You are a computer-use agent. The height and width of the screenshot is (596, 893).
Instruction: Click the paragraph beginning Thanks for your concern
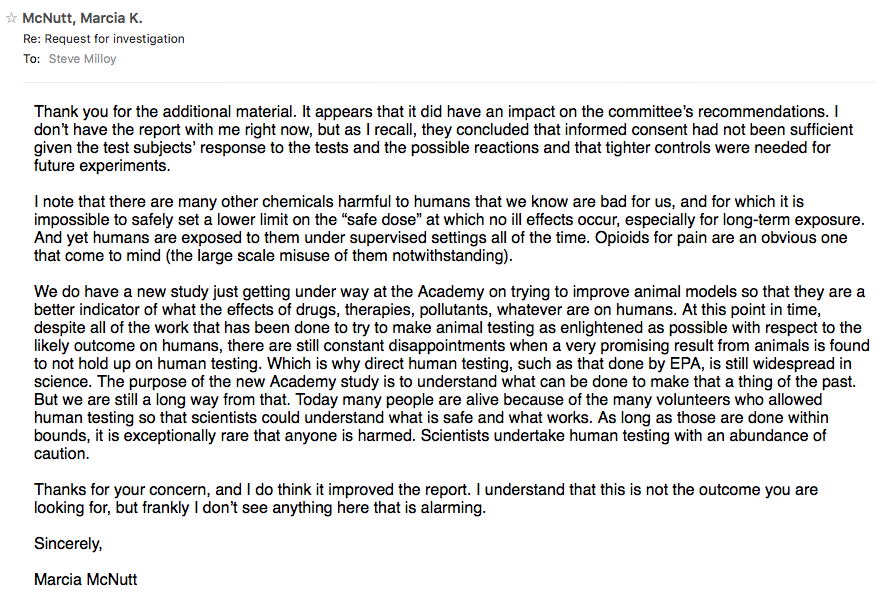click(425, 498)
